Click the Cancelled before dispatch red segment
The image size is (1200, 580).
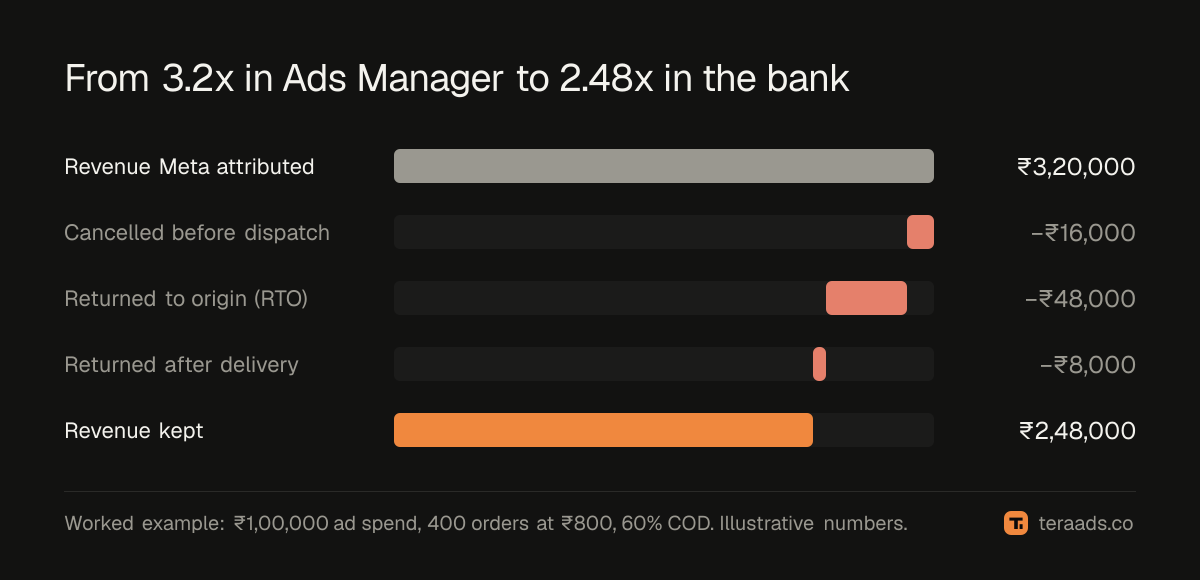point(920,232)
